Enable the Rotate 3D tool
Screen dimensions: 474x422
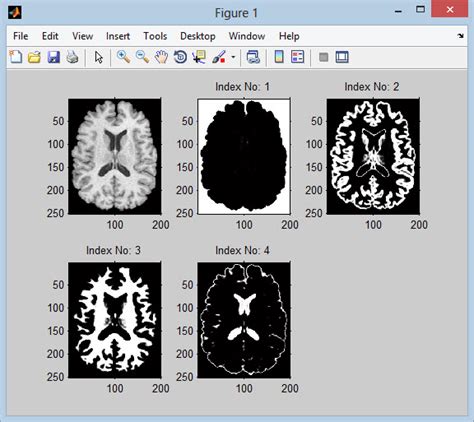pyautogui.click(x=180, y=57)
